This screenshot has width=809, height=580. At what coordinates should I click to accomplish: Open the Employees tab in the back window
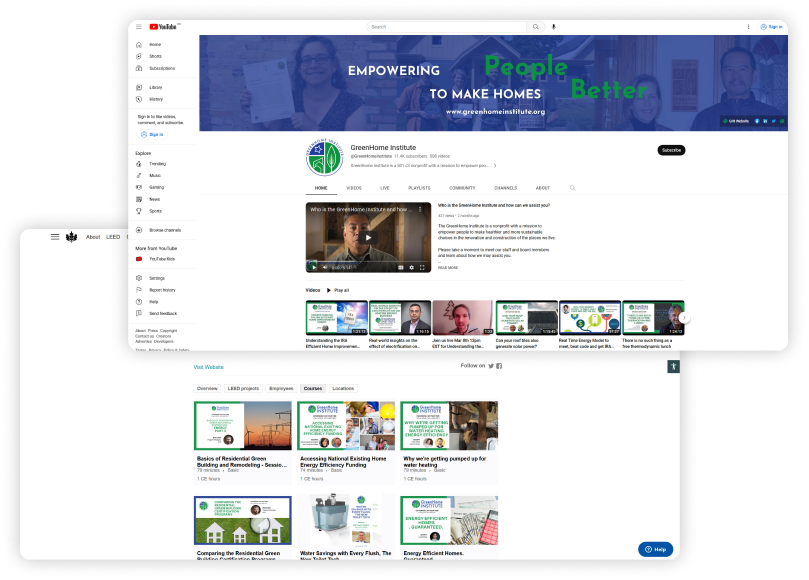tap(281, 389)
